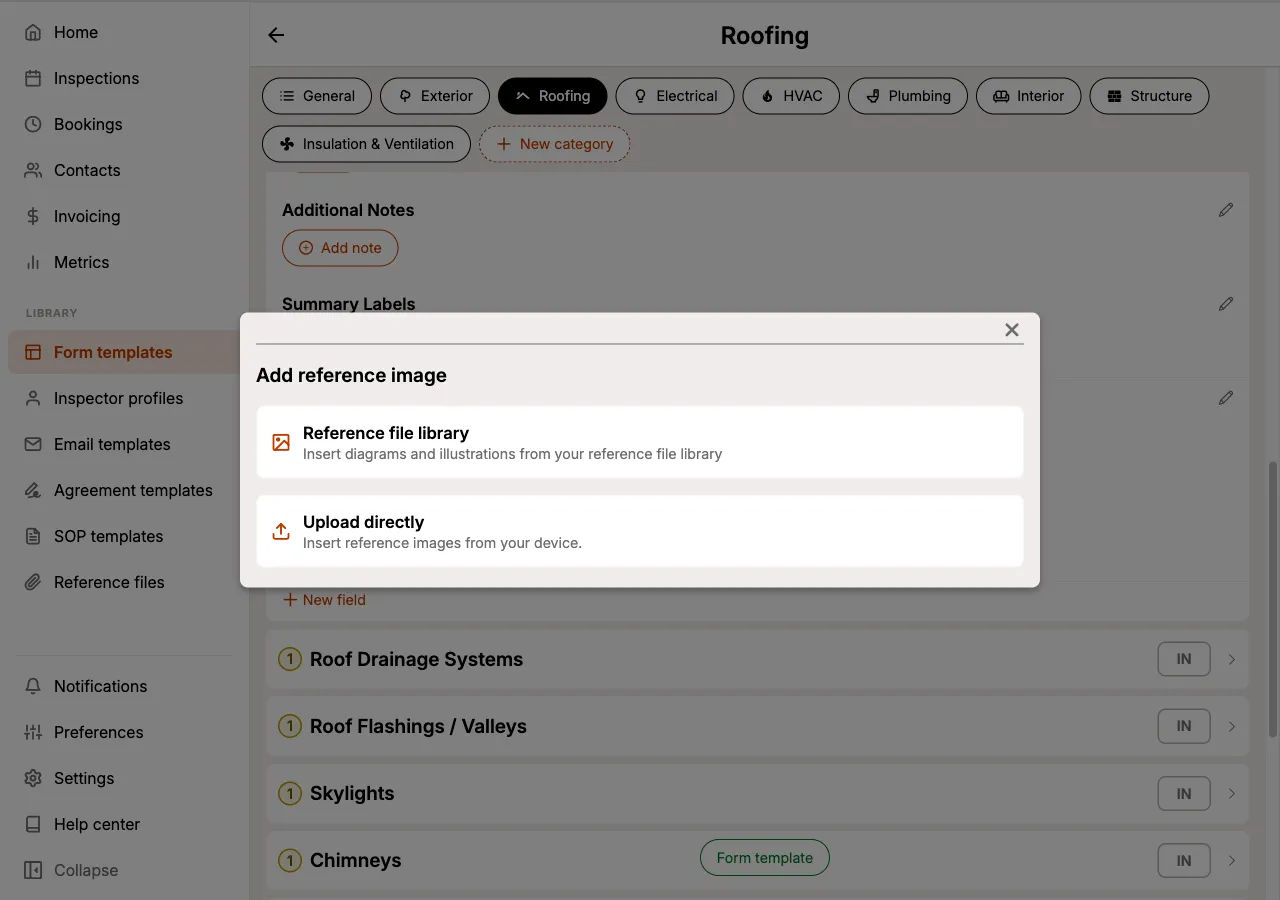Open Settings in the sidebar
The height and width of the screenshot is (900, 1280).
point(124,778)
